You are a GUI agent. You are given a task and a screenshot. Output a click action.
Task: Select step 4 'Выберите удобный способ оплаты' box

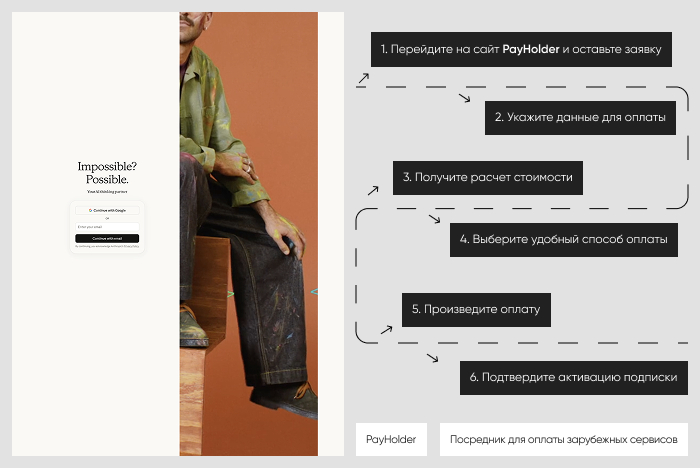[x=563, y=240]
